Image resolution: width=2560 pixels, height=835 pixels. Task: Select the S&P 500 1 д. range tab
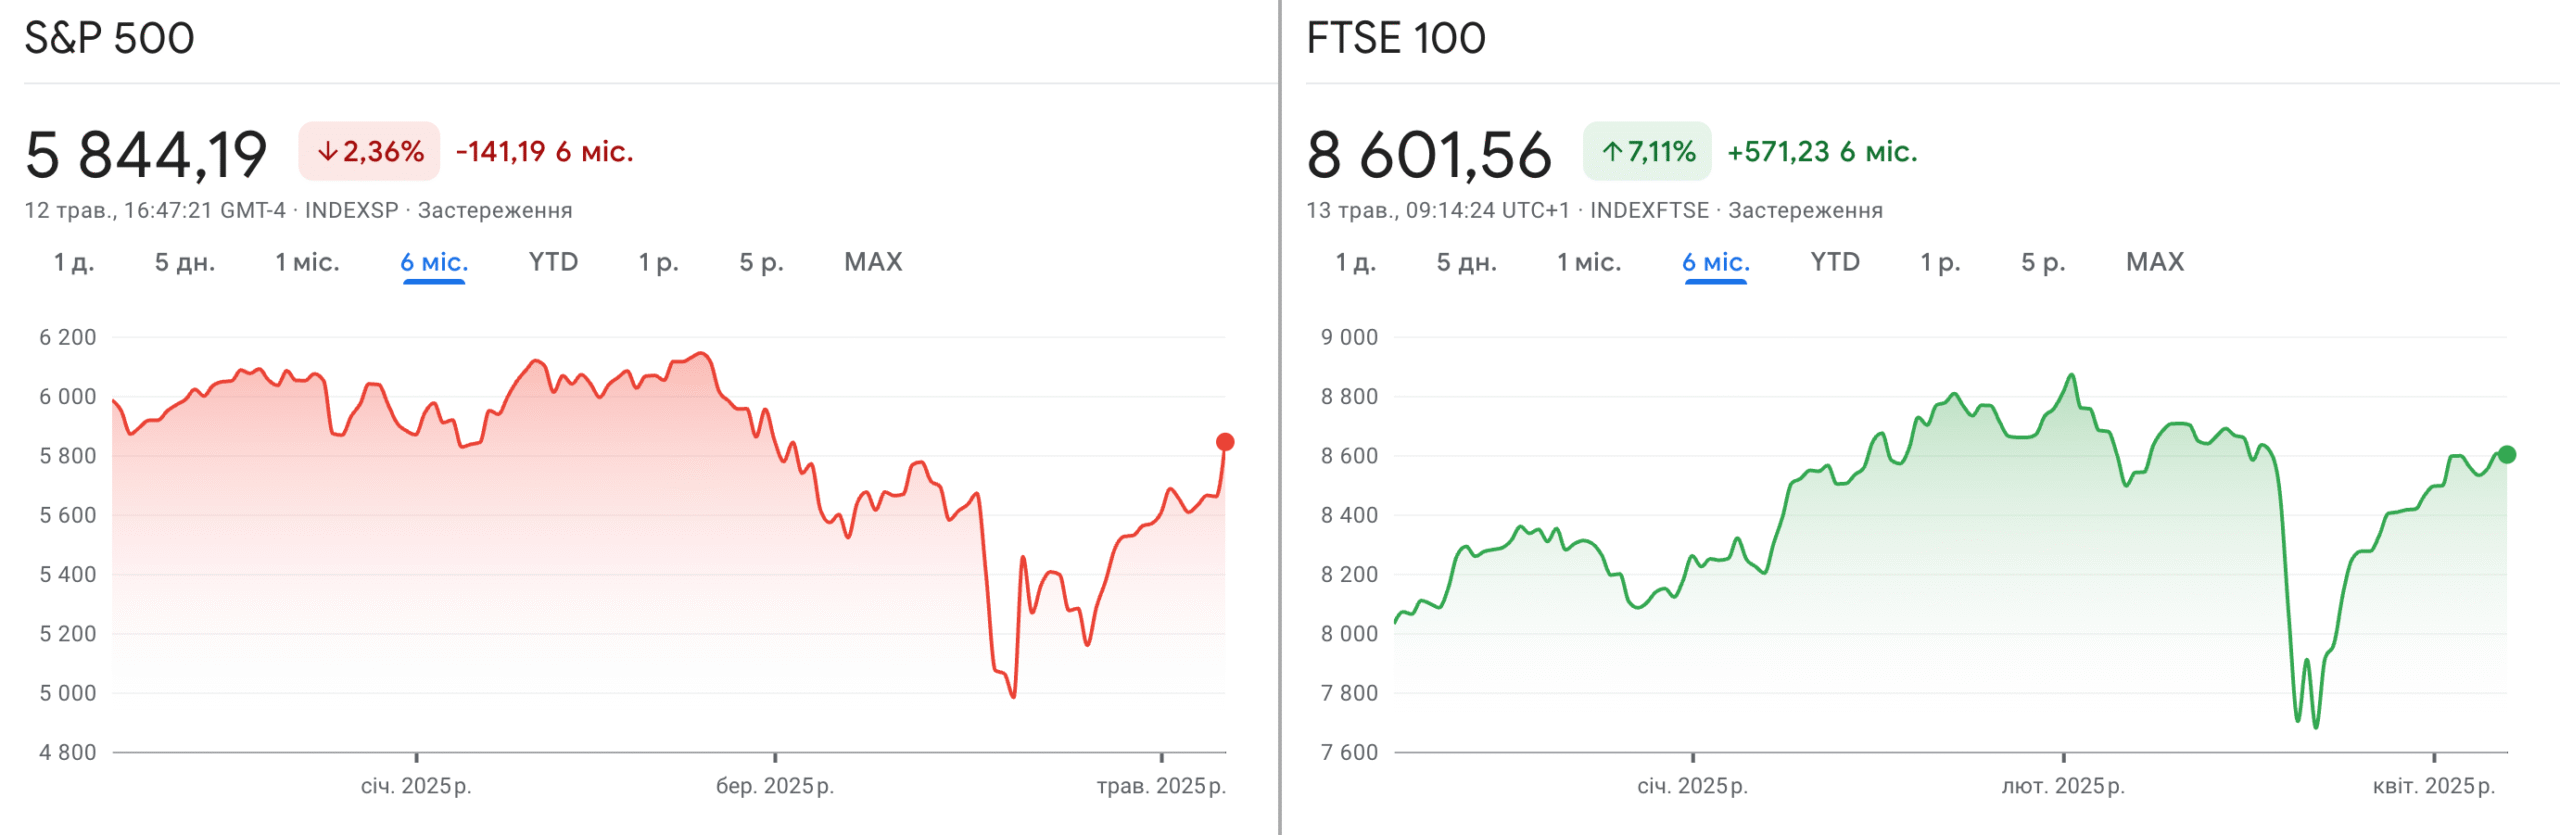(x=73, y=262)
